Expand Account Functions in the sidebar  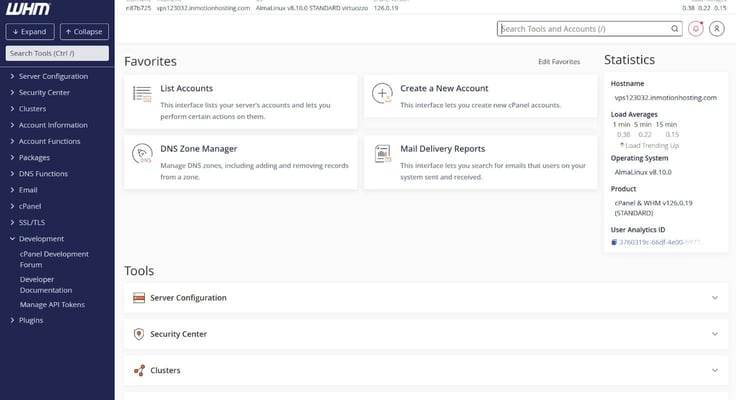point(12,141)
